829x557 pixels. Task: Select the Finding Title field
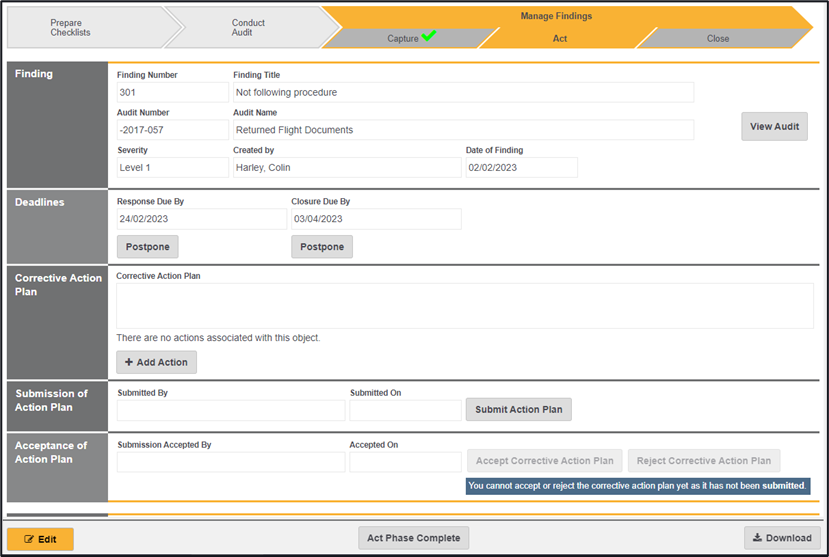click(462, 93)
